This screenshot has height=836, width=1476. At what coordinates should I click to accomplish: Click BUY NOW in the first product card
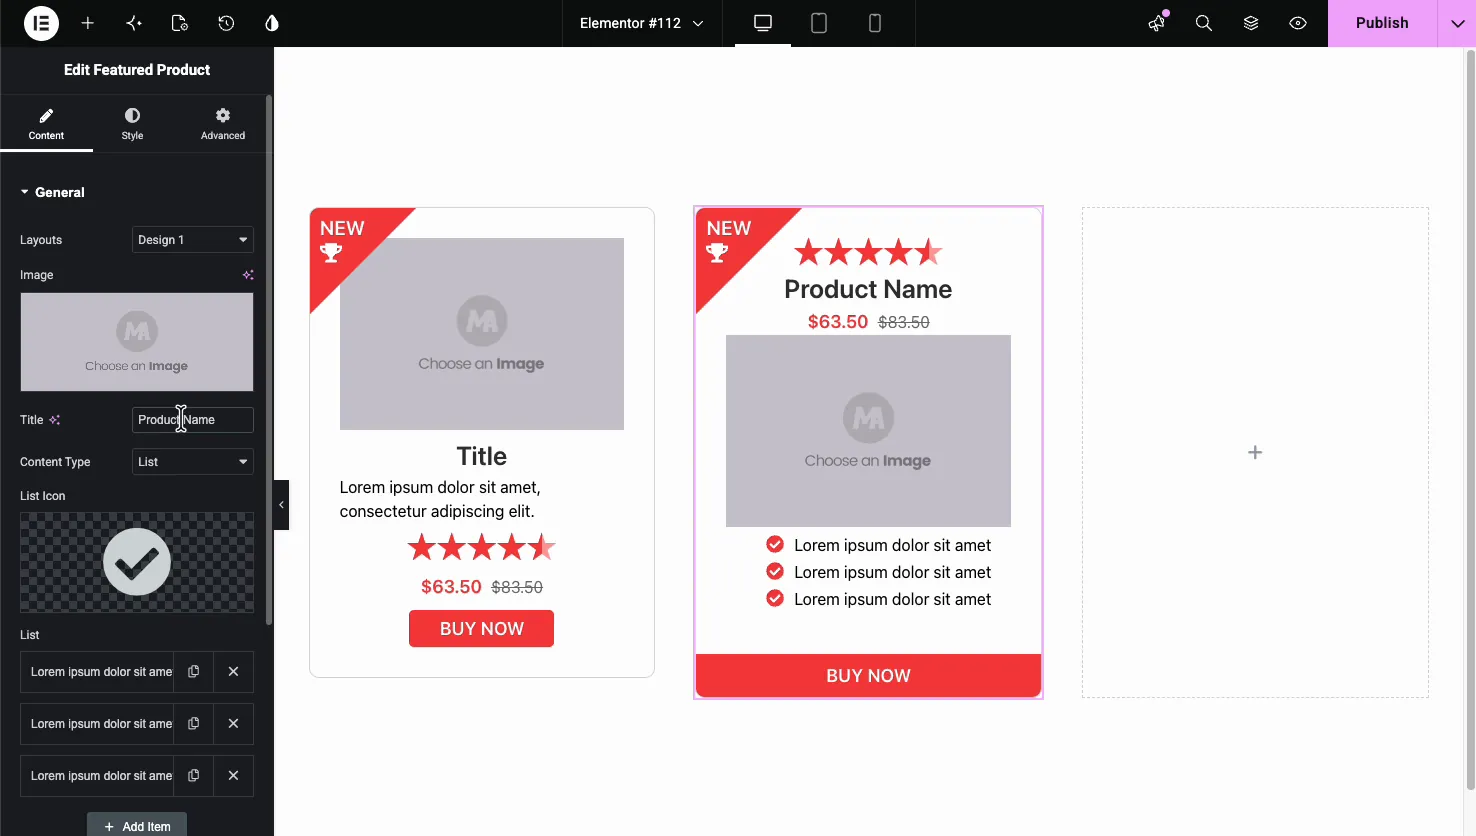(x=481, y=629)
